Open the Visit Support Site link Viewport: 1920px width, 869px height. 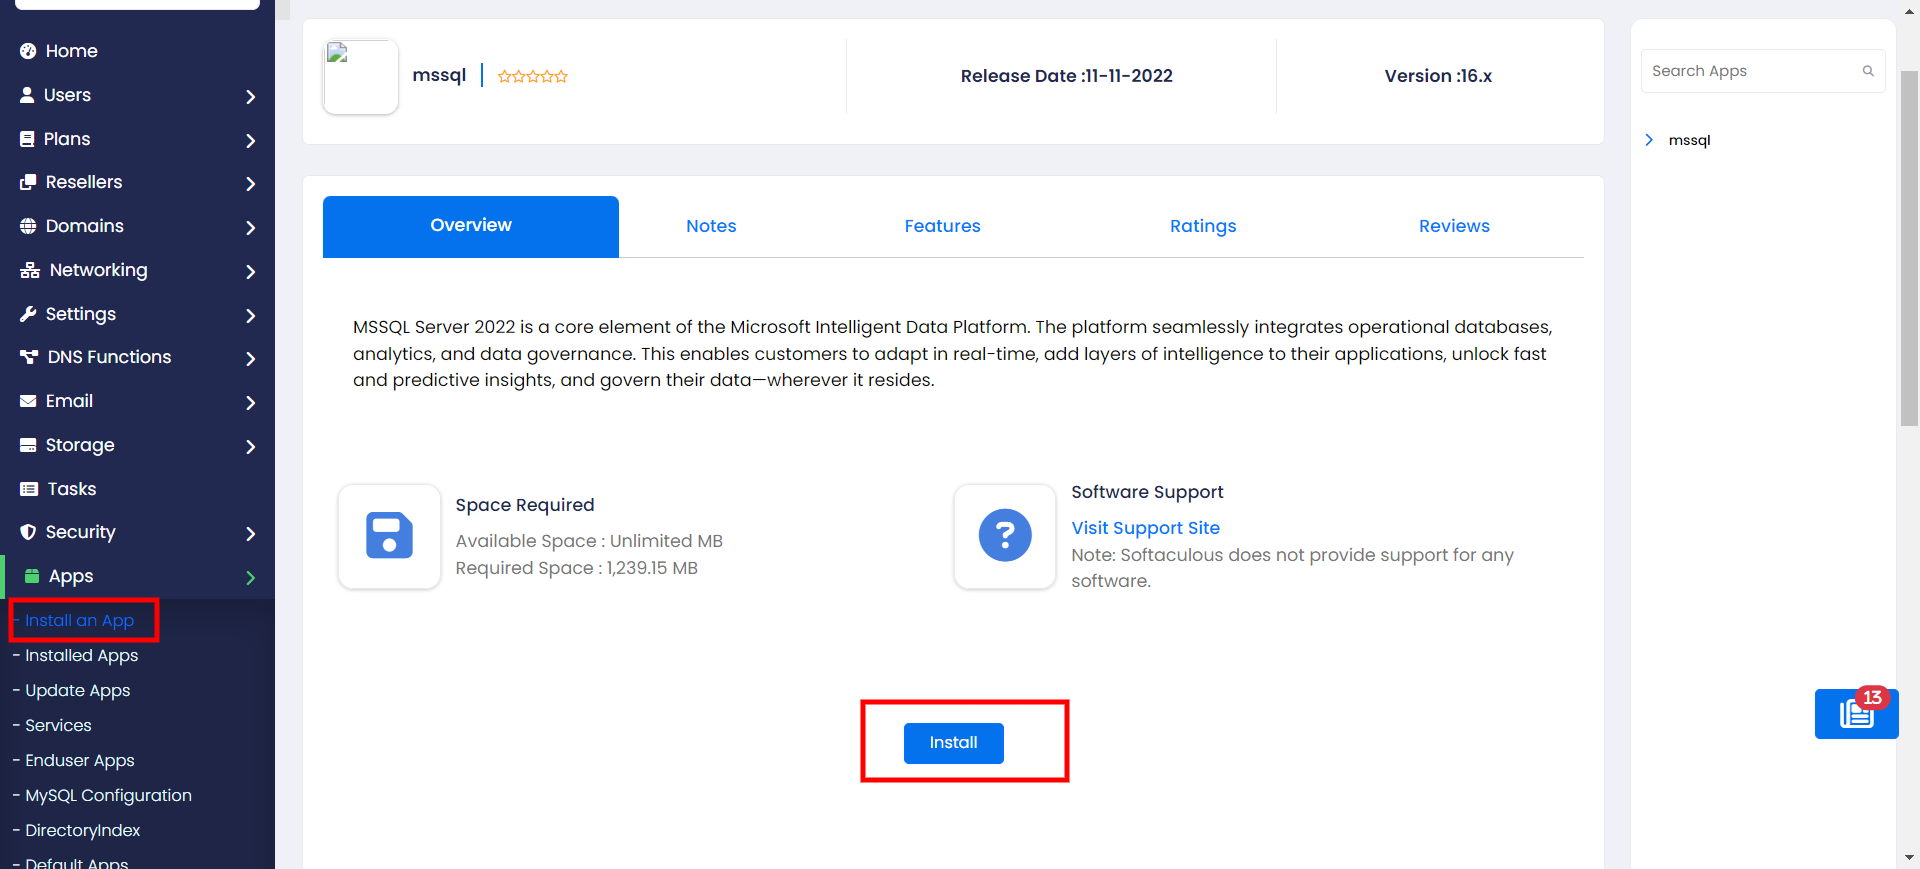pos(1146,528)
